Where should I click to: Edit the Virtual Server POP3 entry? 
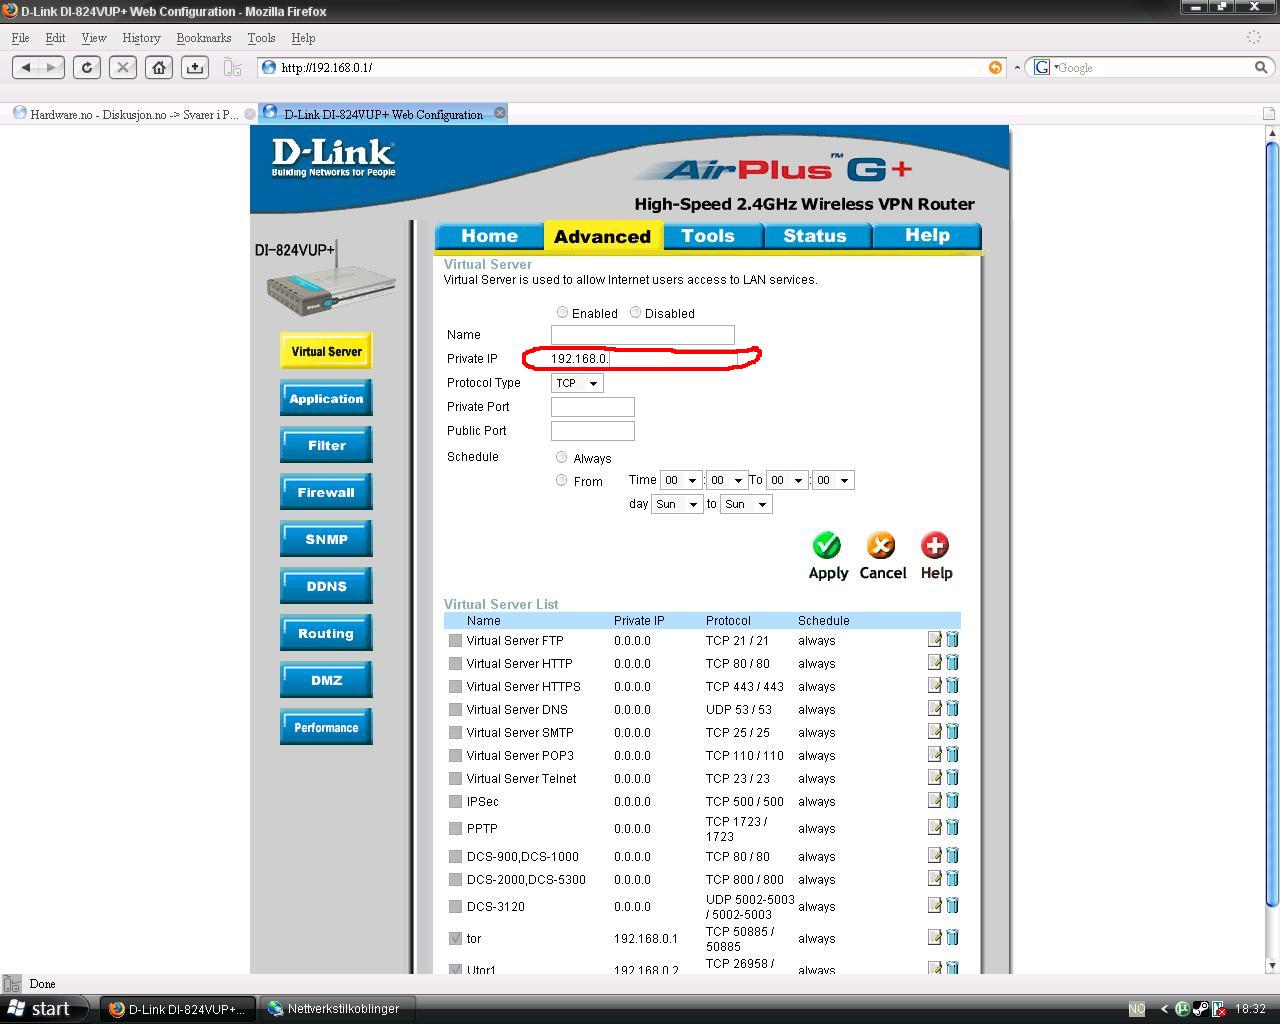(x=935, y=754)
